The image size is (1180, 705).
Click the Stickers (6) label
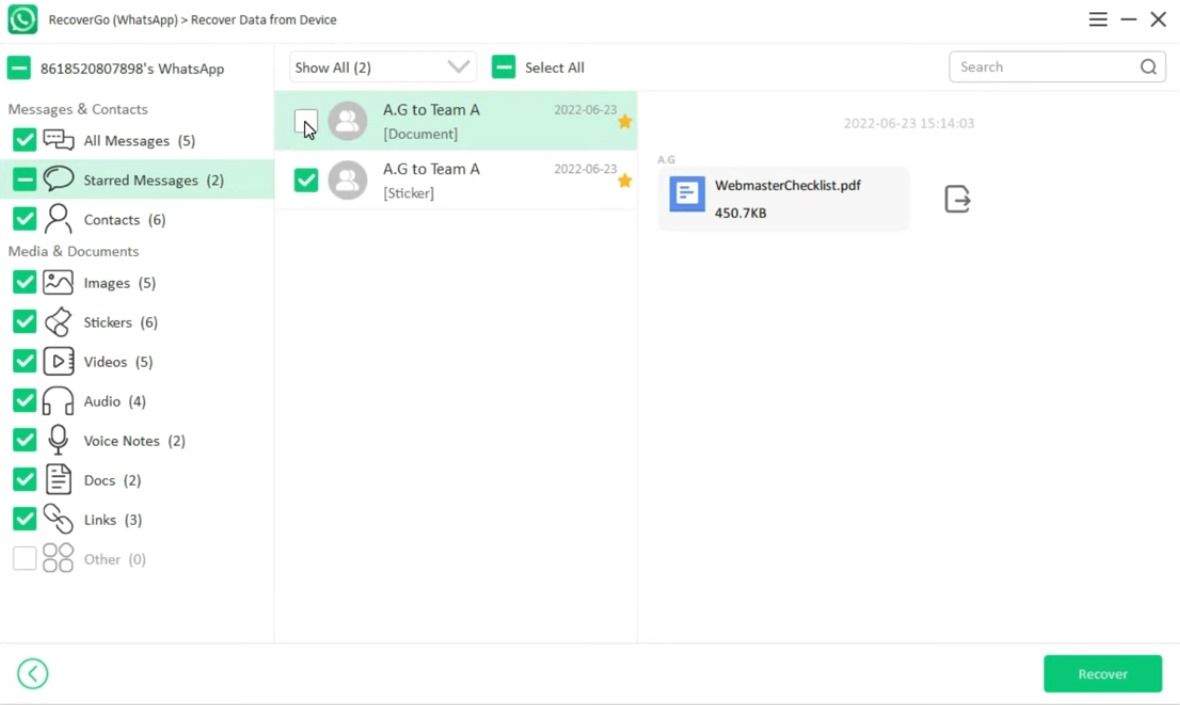click(120, 322)
